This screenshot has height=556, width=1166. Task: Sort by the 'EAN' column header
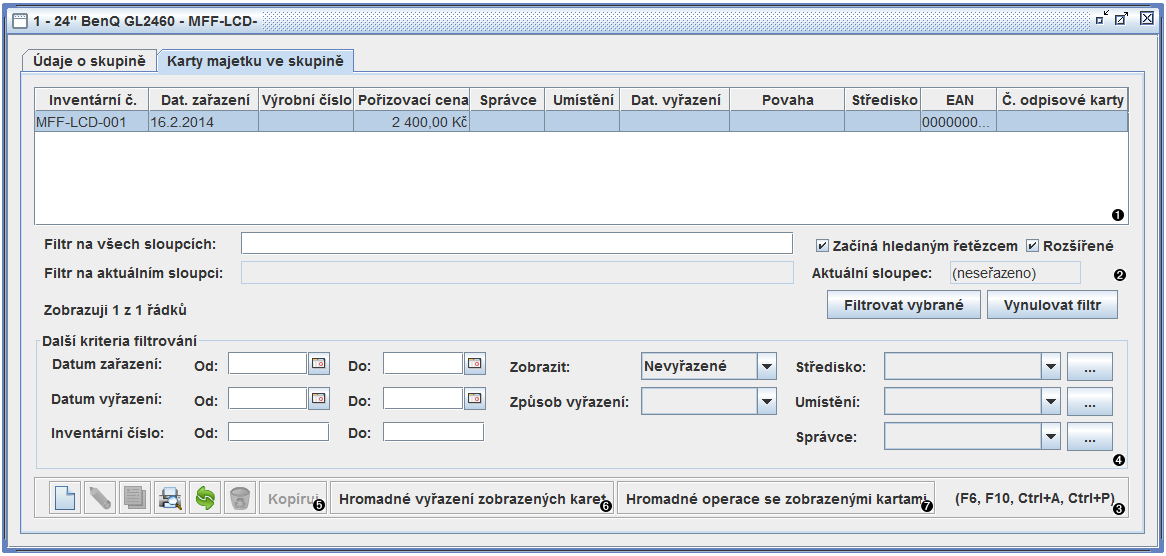959,100
